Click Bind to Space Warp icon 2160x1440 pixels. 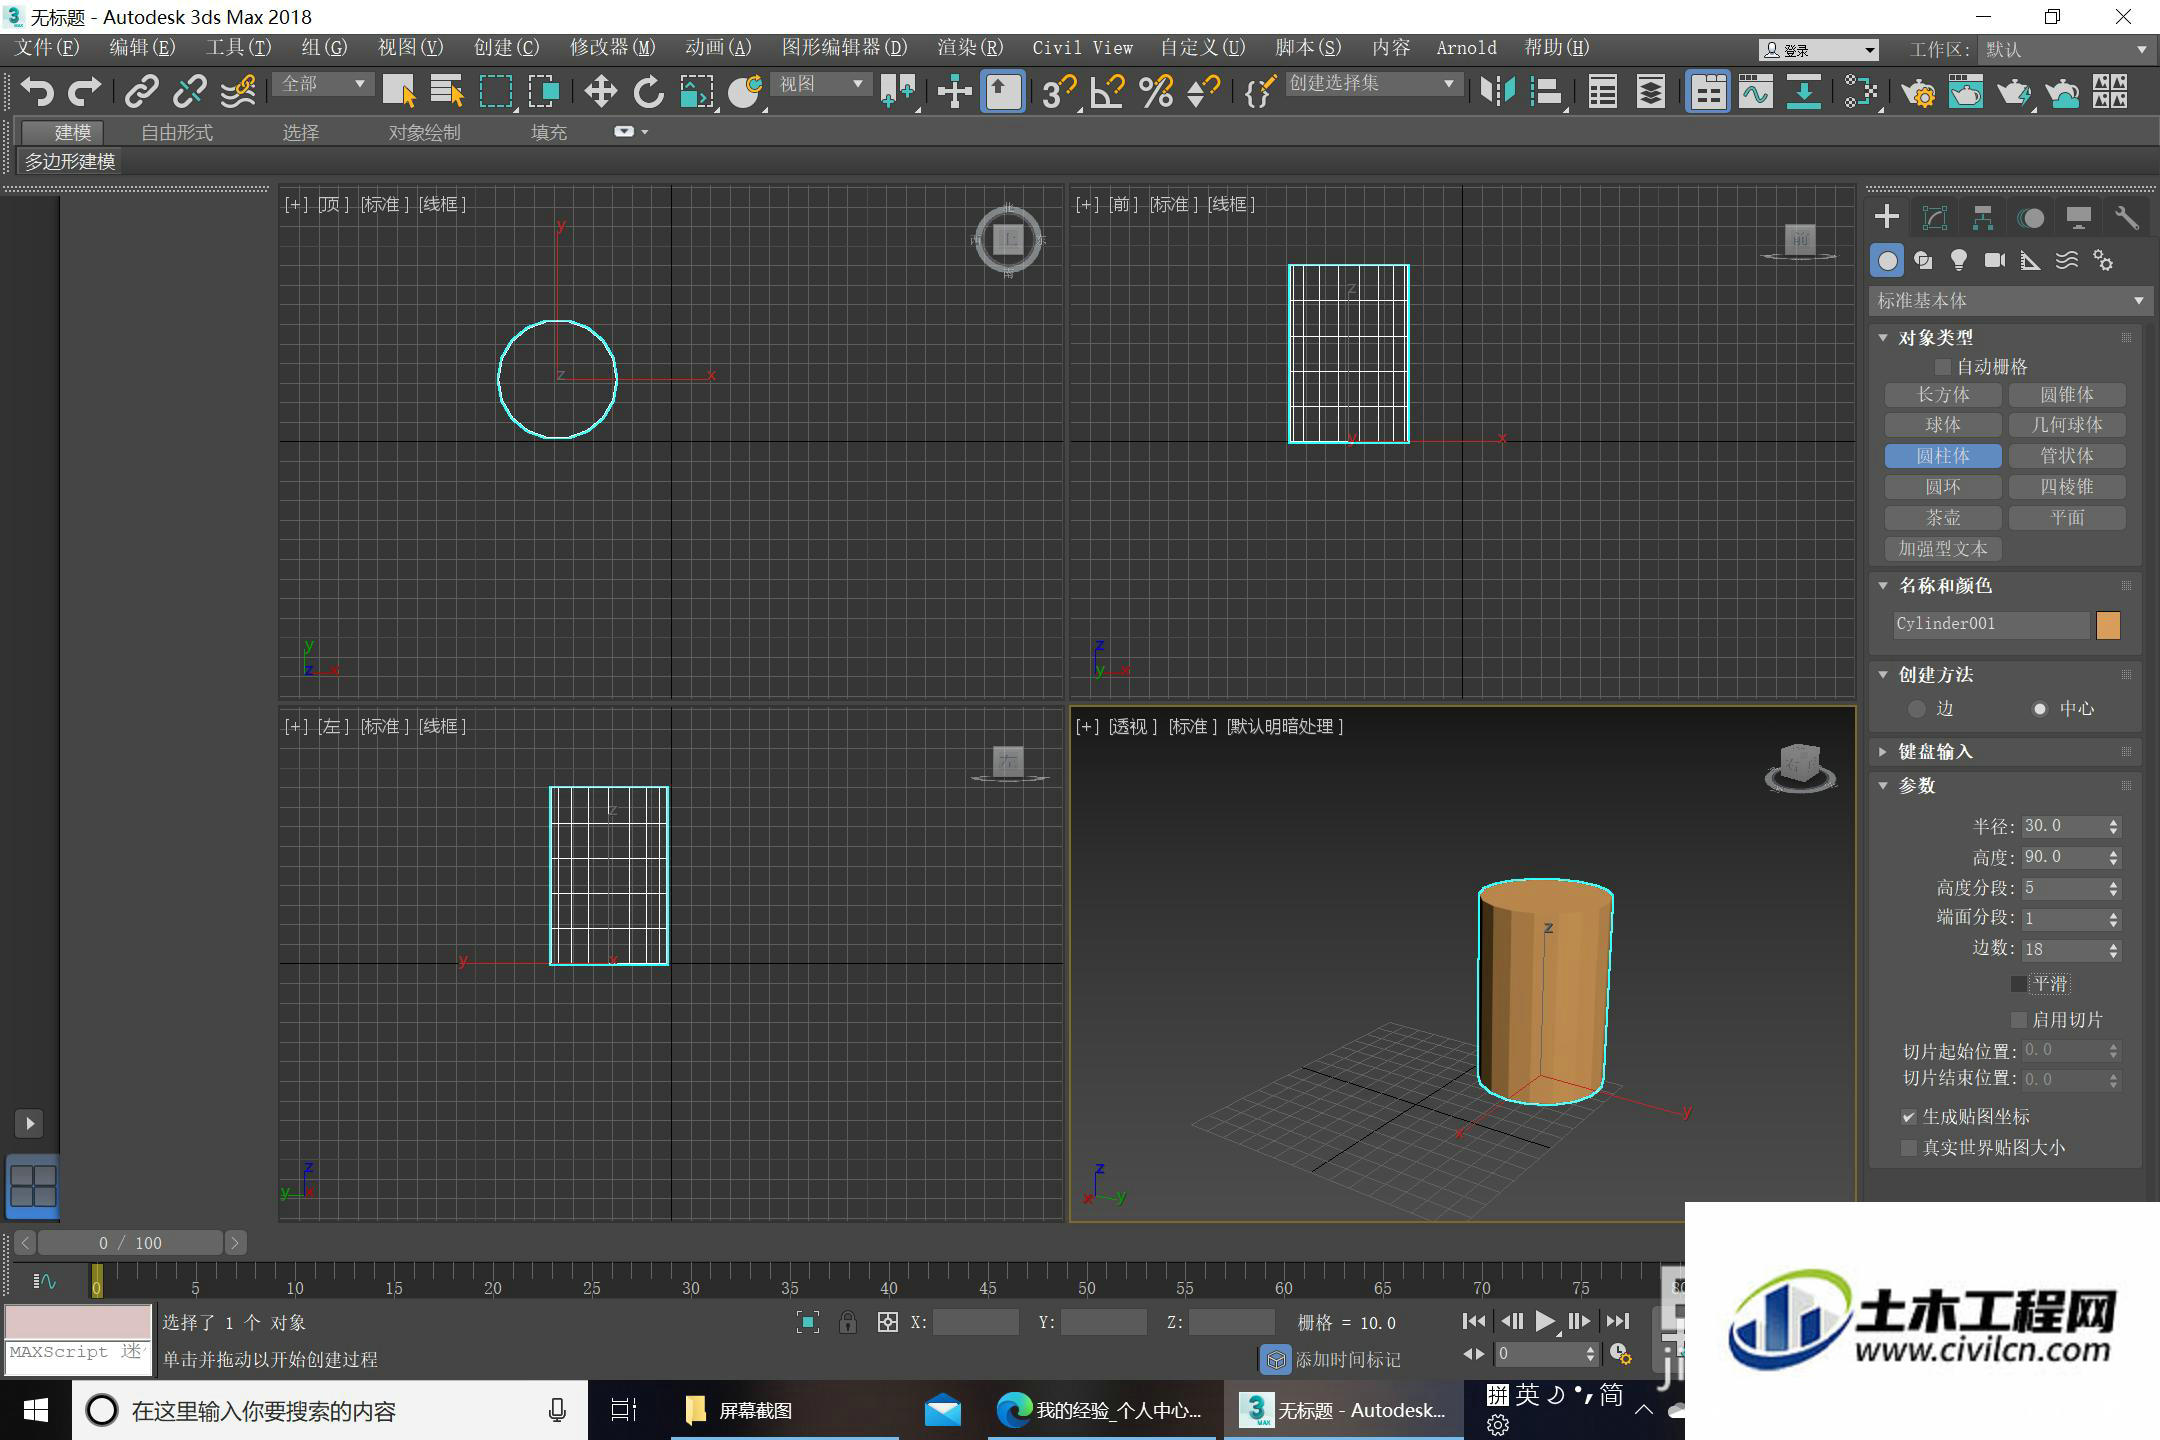238,92
